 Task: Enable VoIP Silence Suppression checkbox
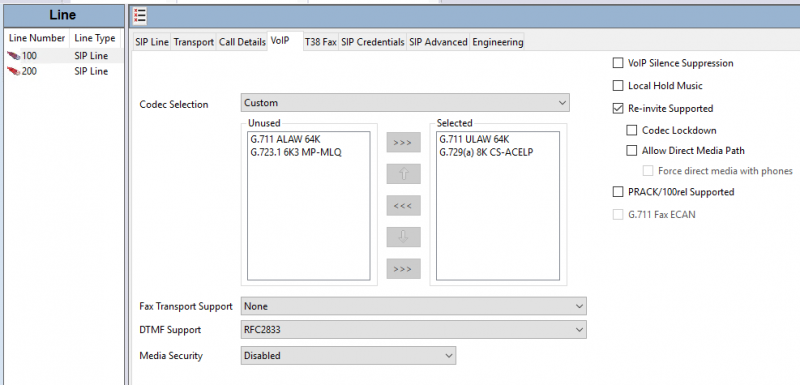(618, 63)
